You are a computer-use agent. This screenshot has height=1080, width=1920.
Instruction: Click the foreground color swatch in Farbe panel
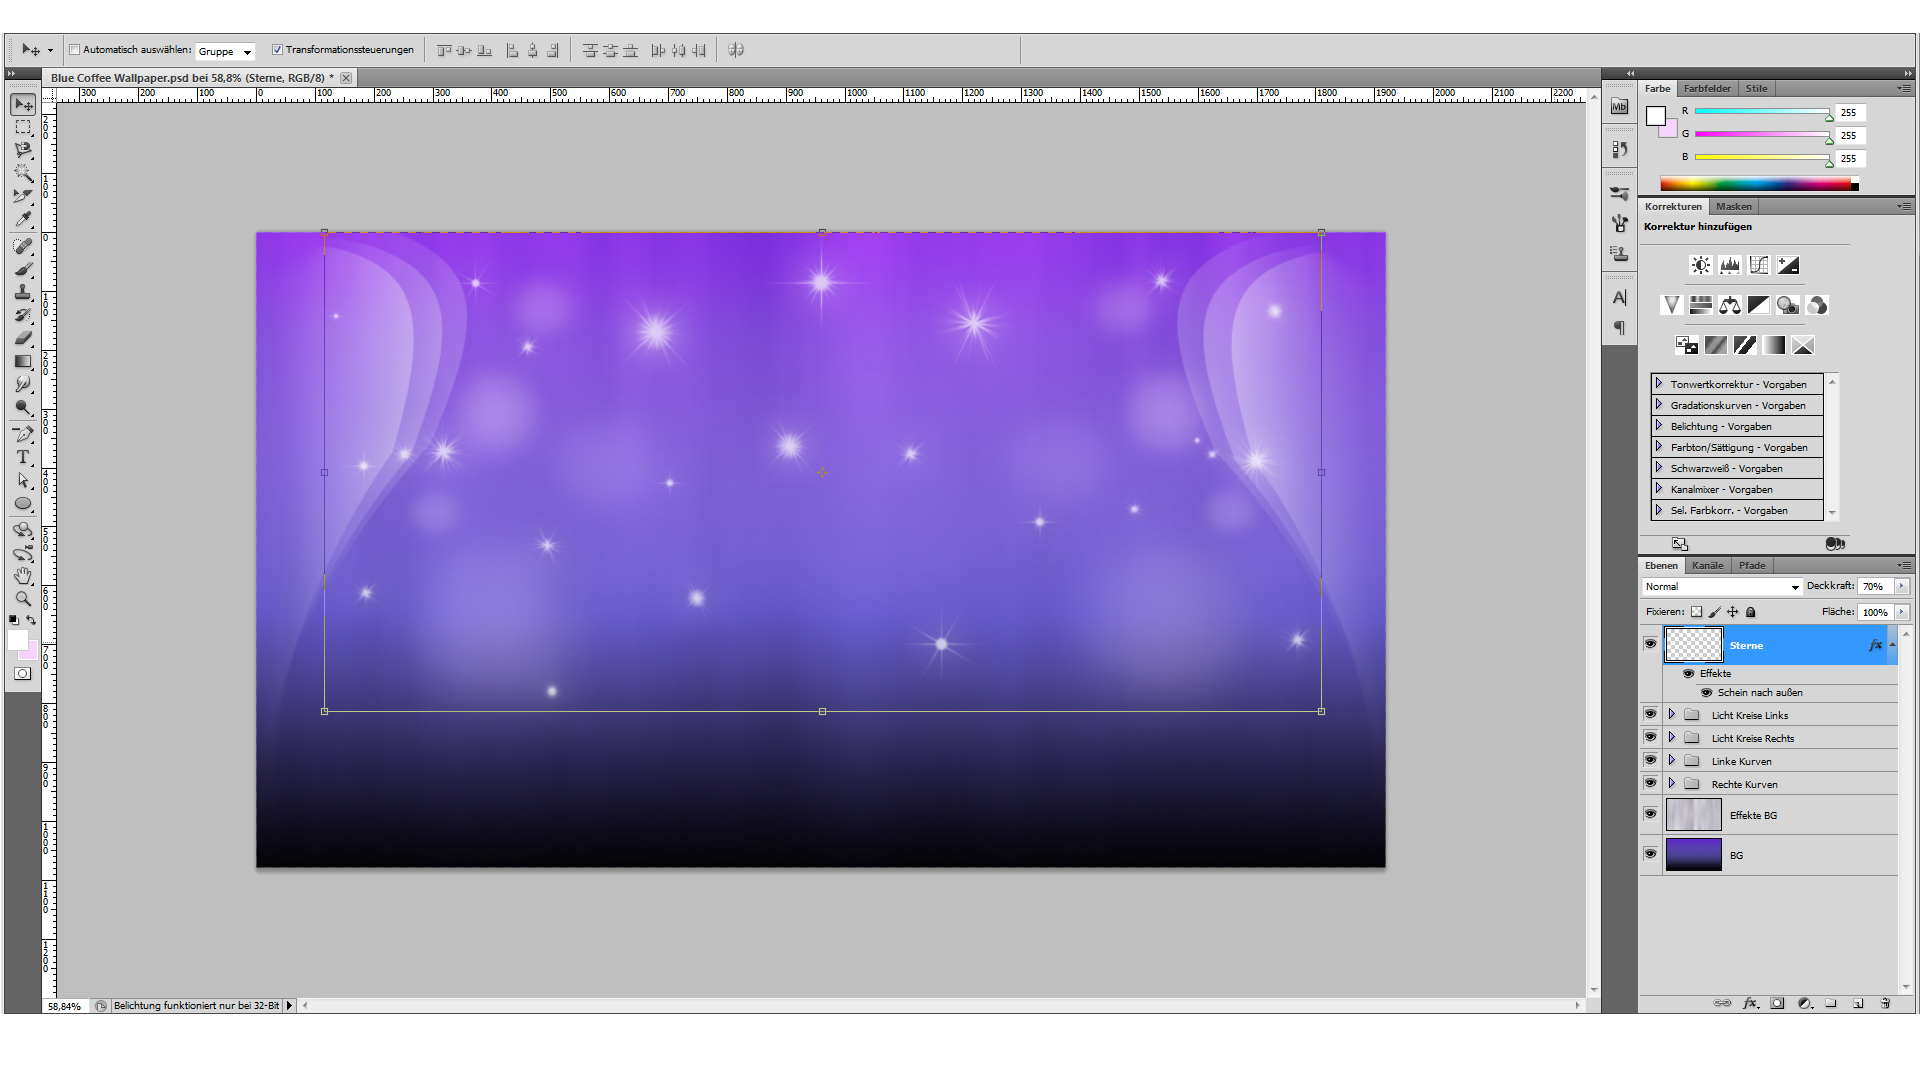(x=1656, y=115)
